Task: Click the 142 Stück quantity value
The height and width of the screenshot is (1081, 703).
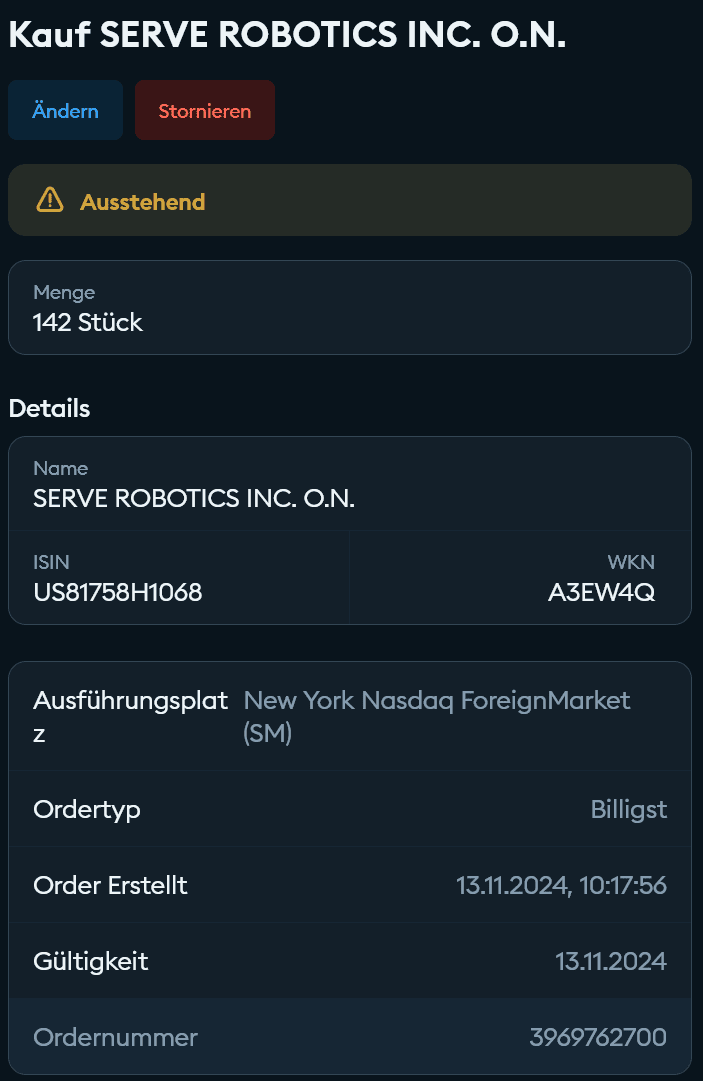Action: pyautogui.click(x=88, y=322)
